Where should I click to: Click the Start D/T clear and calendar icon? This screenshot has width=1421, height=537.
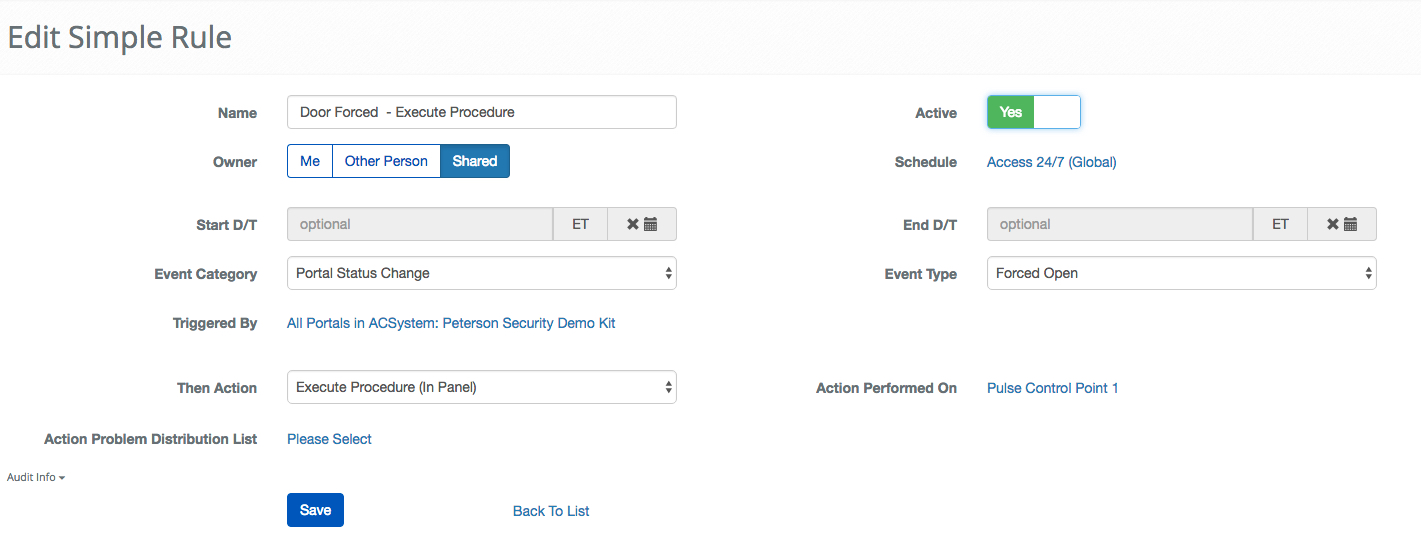coord(642,224)
